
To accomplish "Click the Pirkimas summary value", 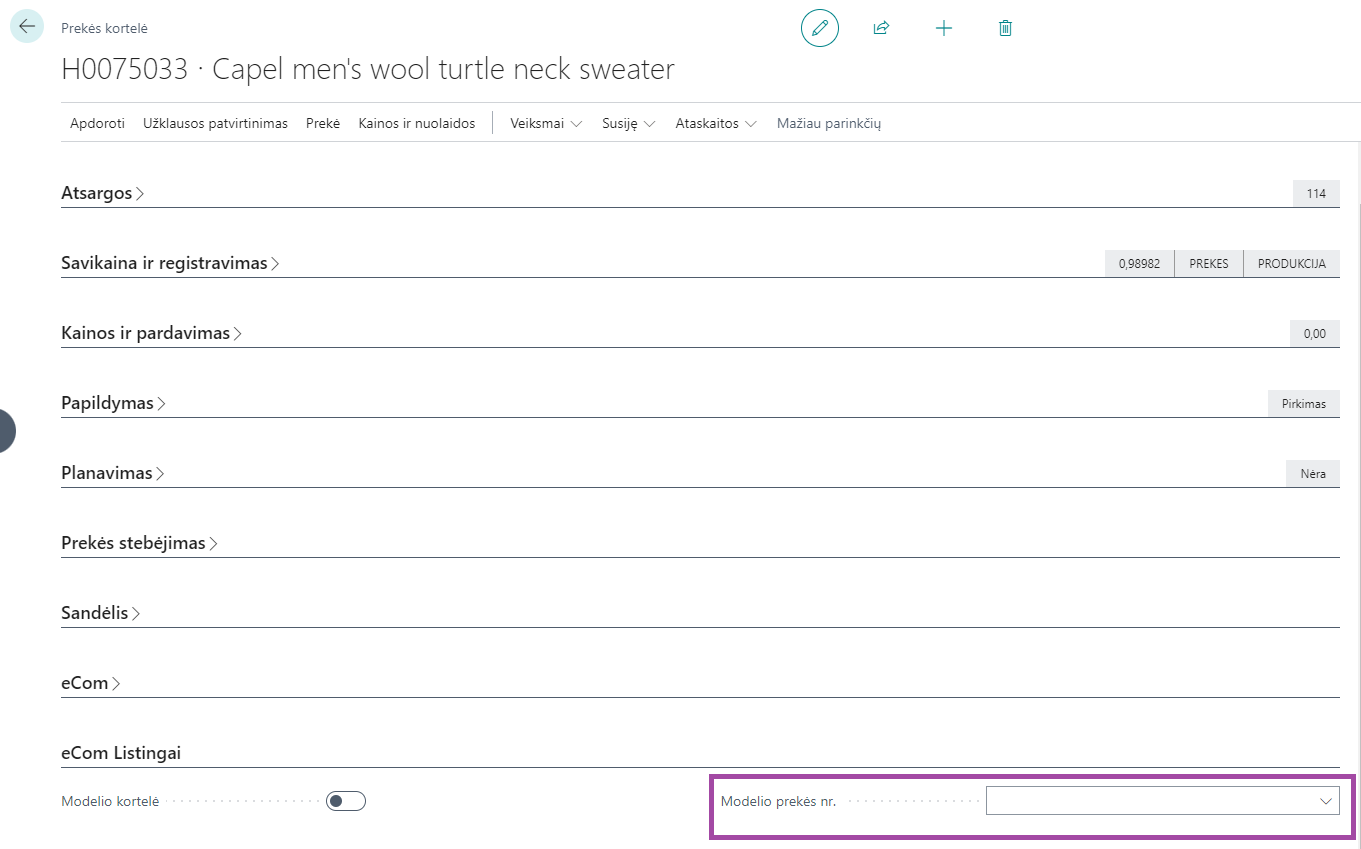I will tap(1304, 404).
